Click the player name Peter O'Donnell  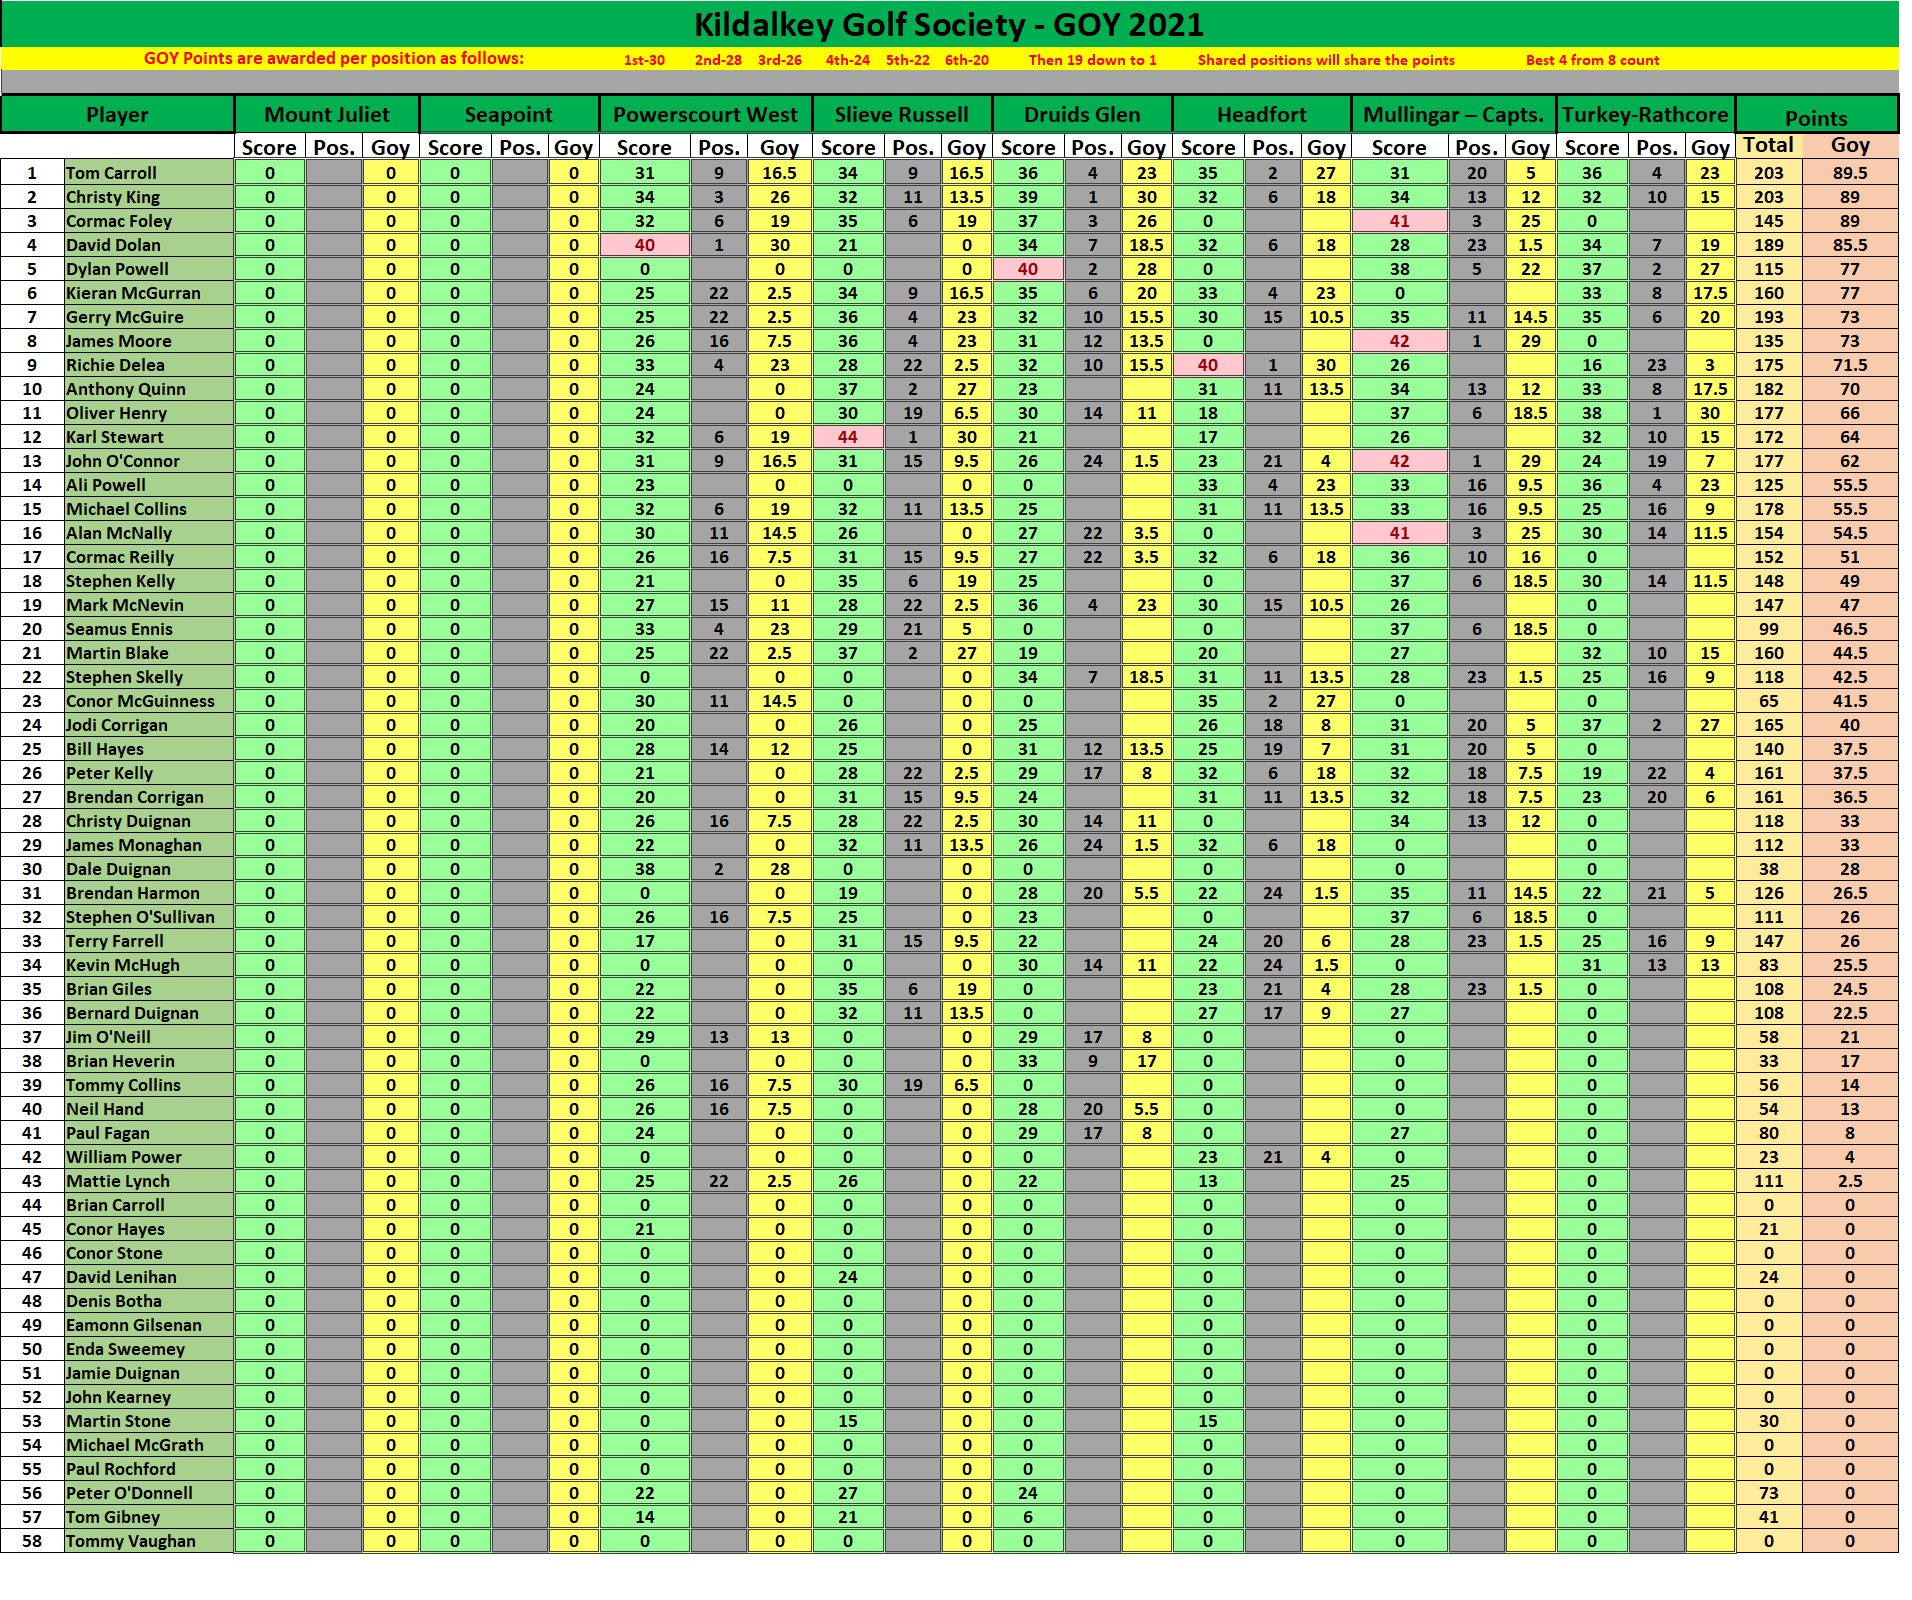pyautogui.click(x=129, y=1493)
